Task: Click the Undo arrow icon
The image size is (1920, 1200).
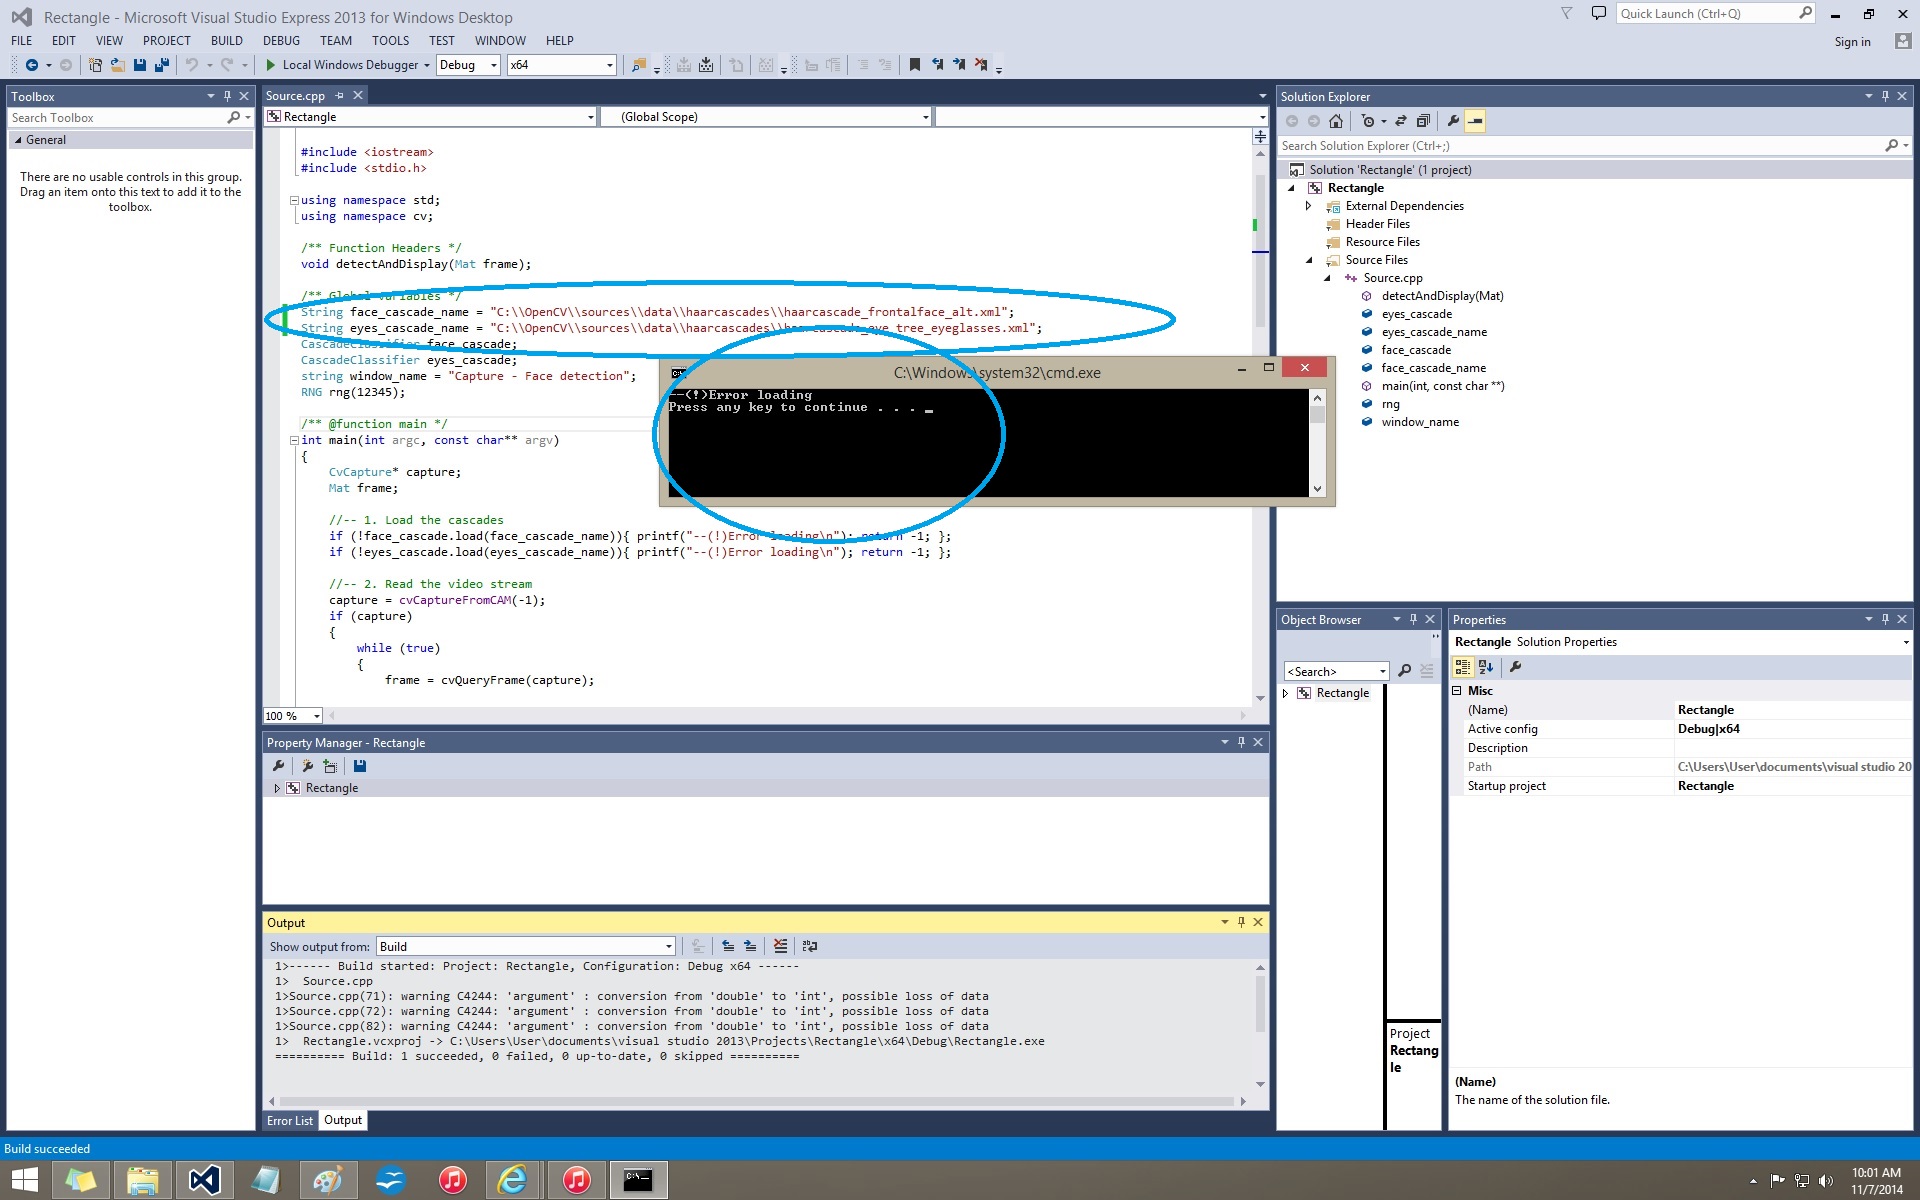Action: tap(191, 65)
